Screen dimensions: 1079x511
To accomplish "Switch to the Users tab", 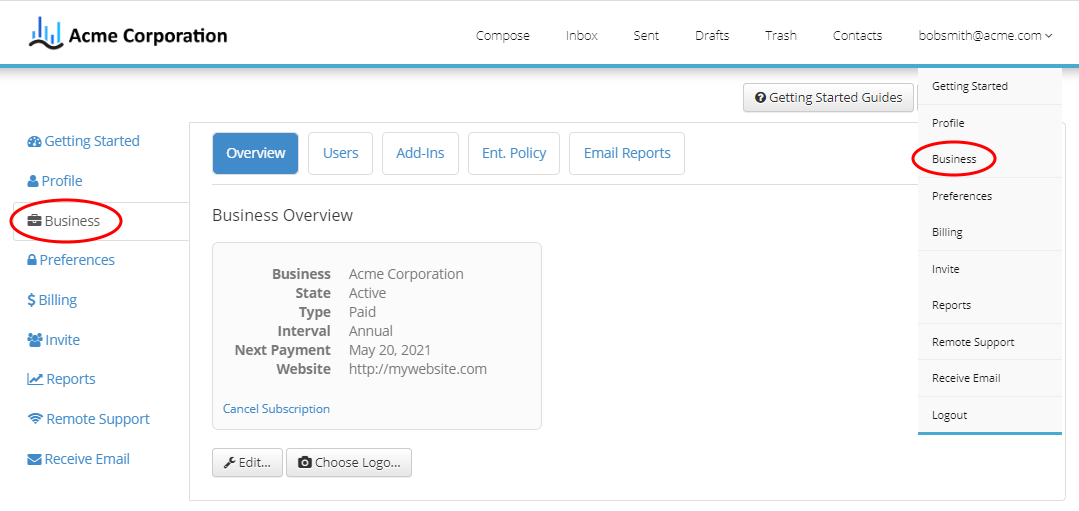I will (x=341, y=153).
